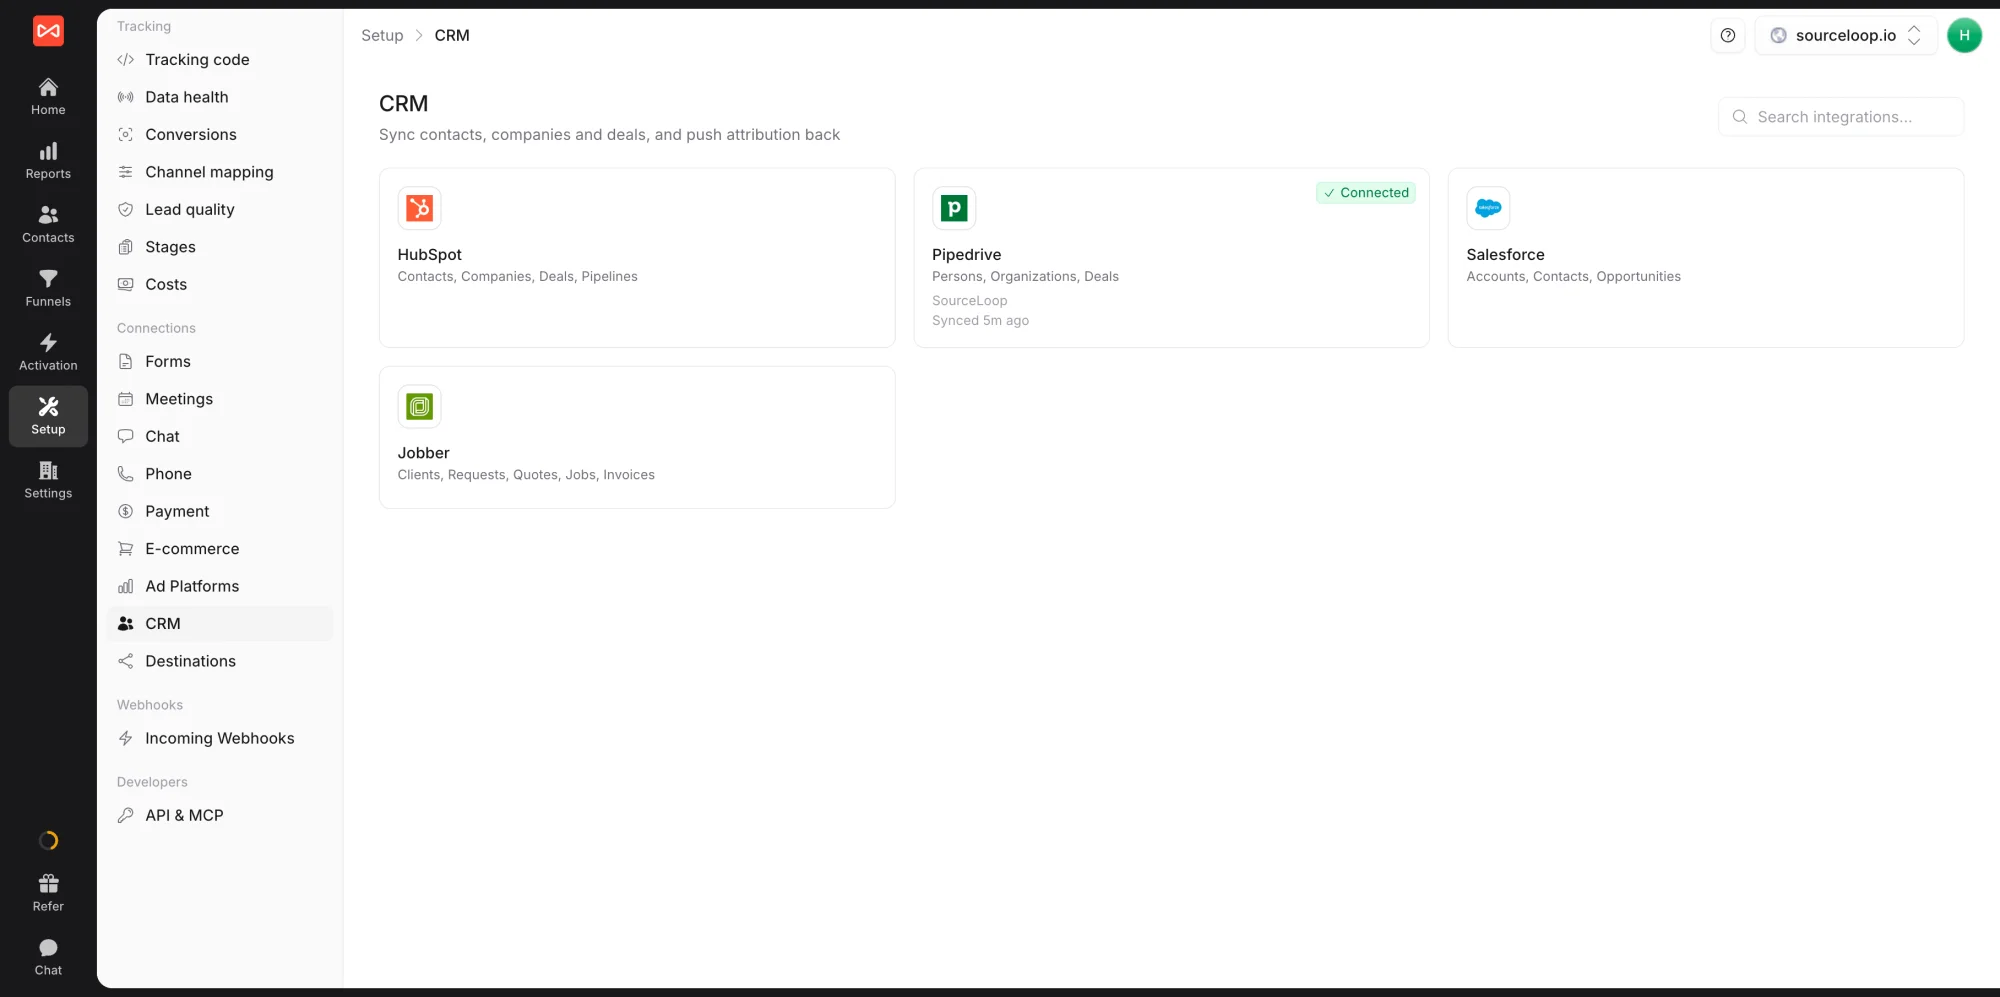Open Chat under Connections
Screen dimensions: 2000x997
[x=220, y=437]
